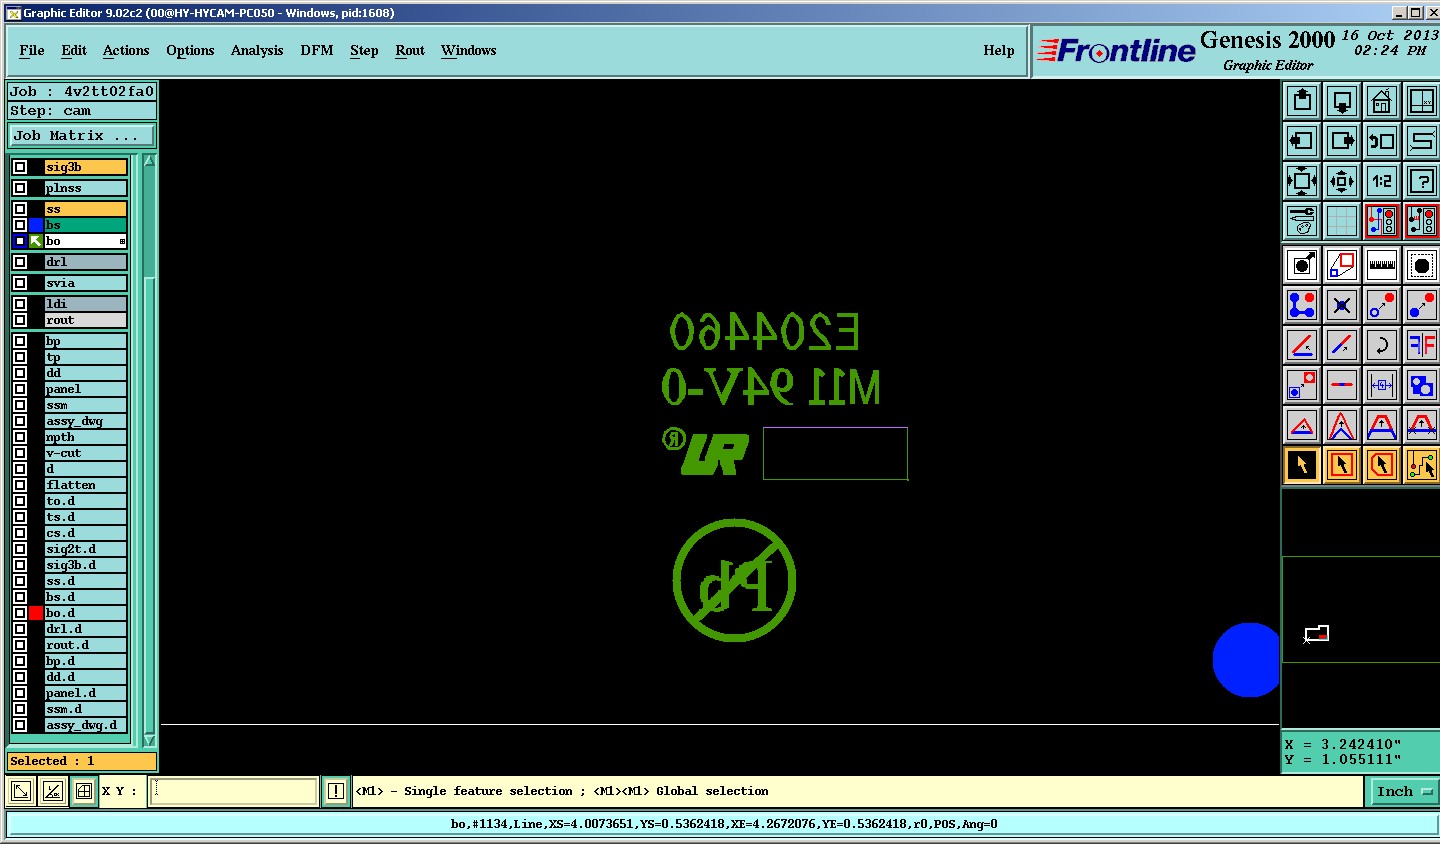The width and height of the screenshot is (1440, 844).
Task: Open the Step menu
Action: pos(364,50)
